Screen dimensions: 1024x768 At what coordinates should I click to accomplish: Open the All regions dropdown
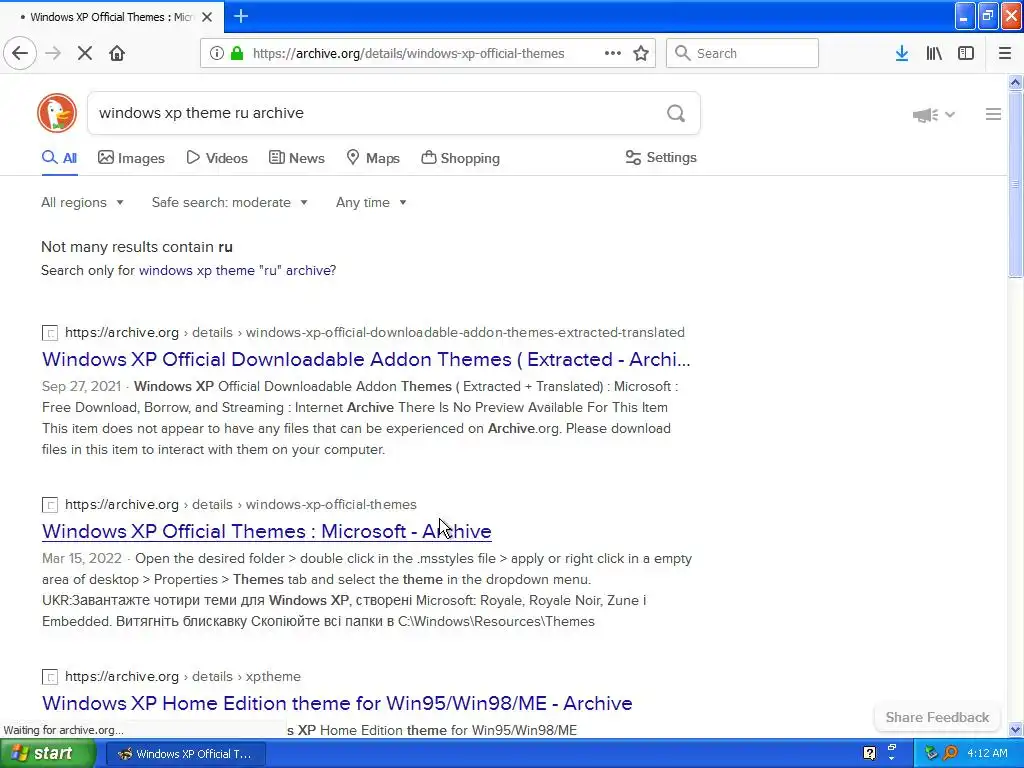click(82, 202)
